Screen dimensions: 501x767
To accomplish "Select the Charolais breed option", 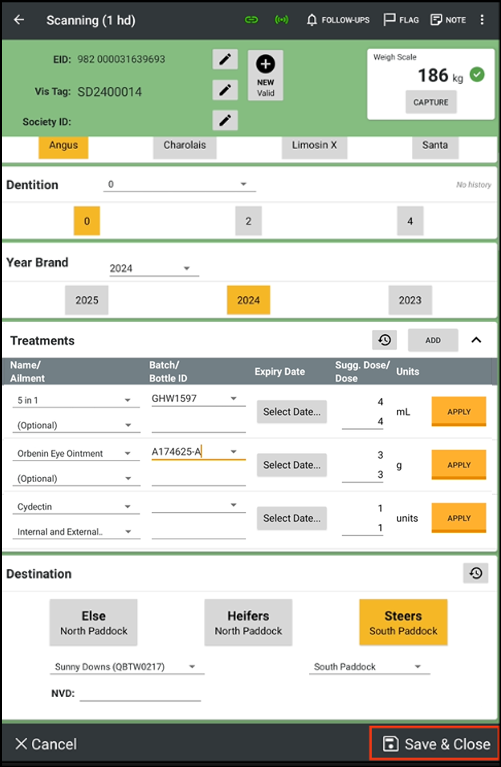I will [184, 146].
